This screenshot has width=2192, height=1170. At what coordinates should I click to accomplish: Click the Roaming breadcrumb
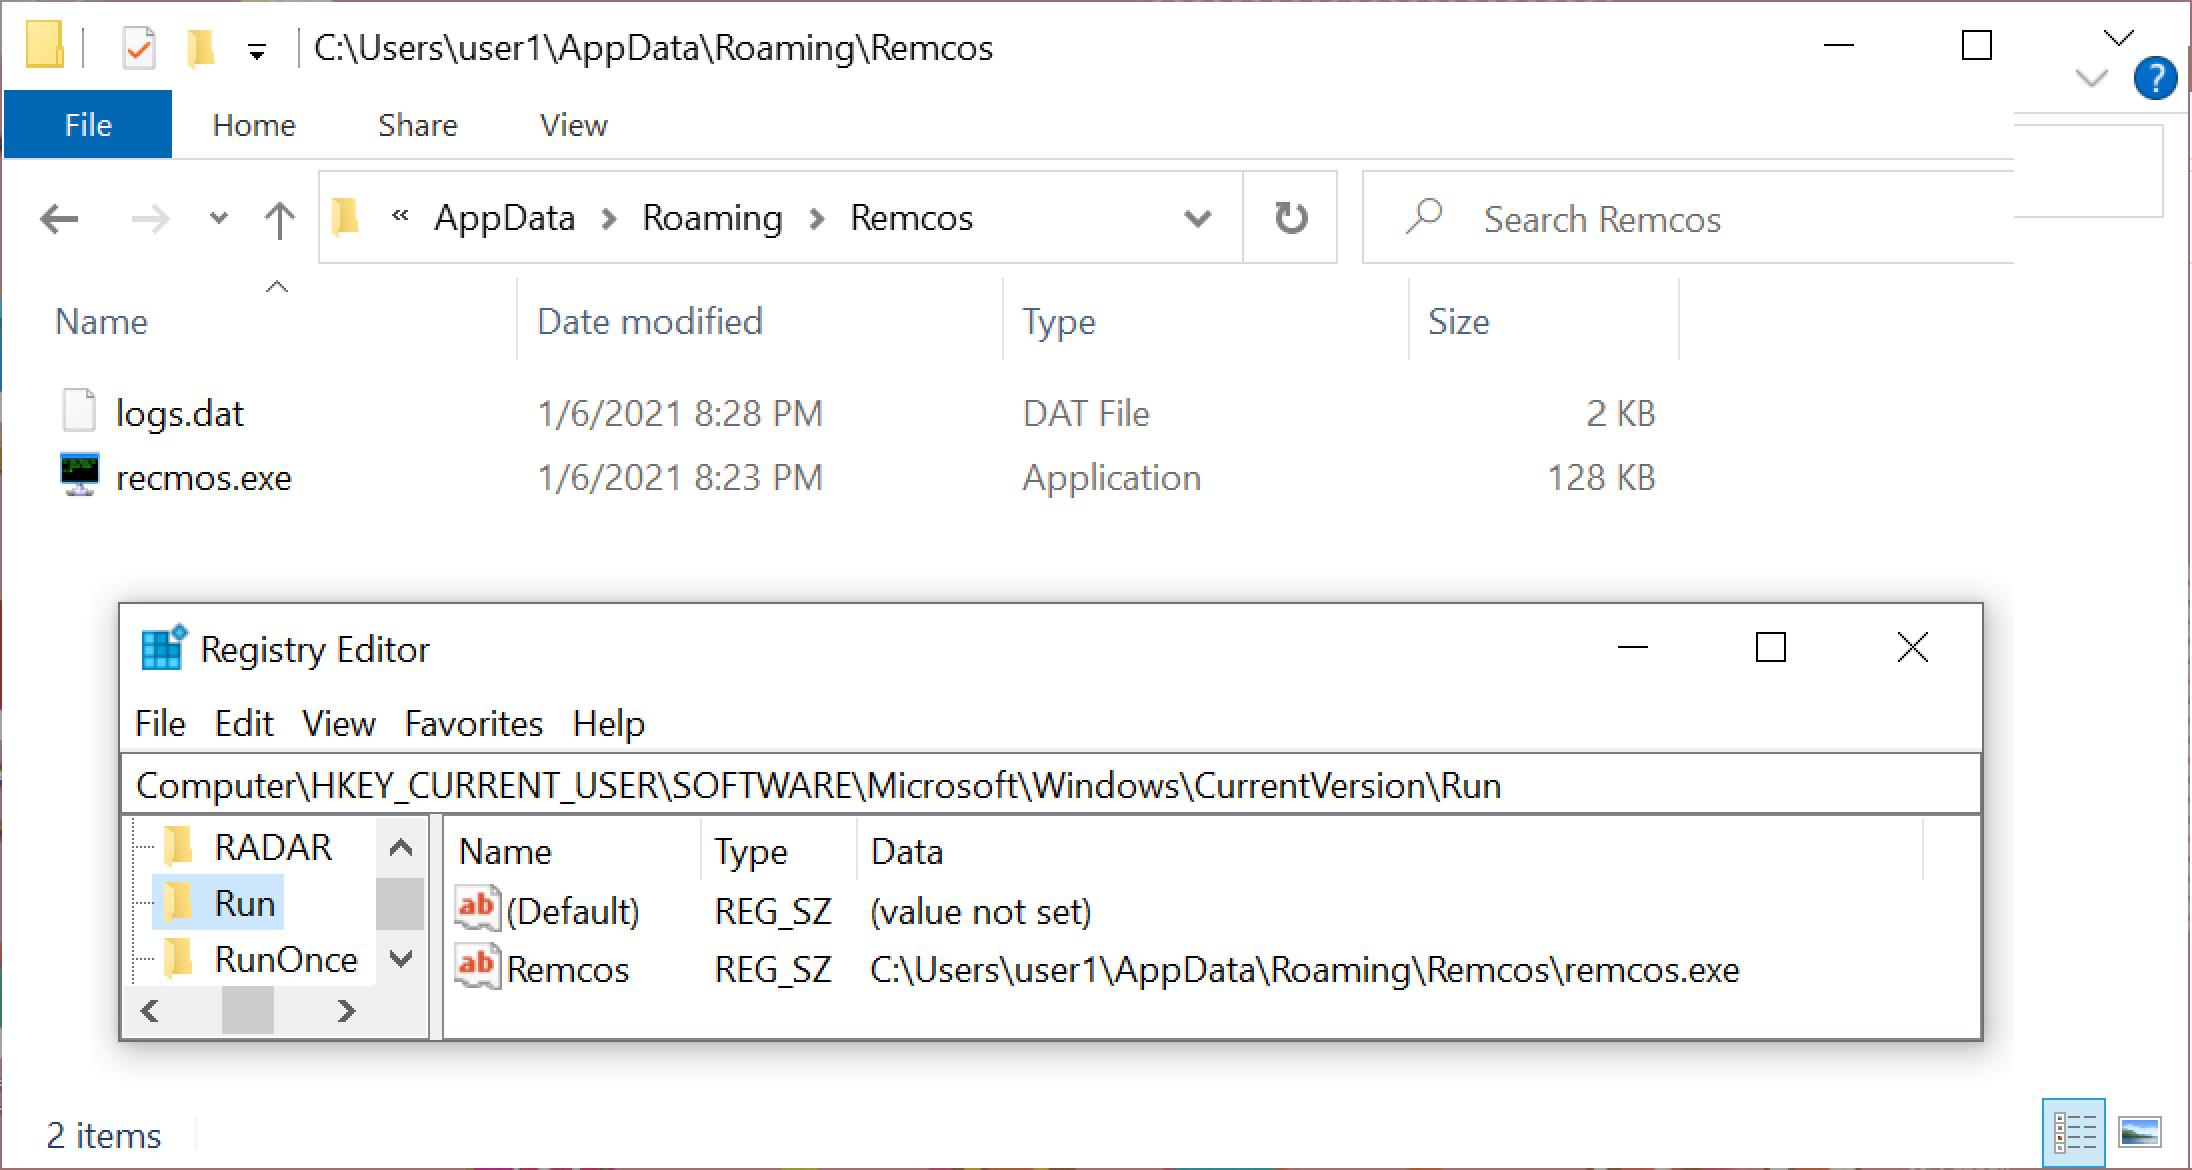[712, 217]
